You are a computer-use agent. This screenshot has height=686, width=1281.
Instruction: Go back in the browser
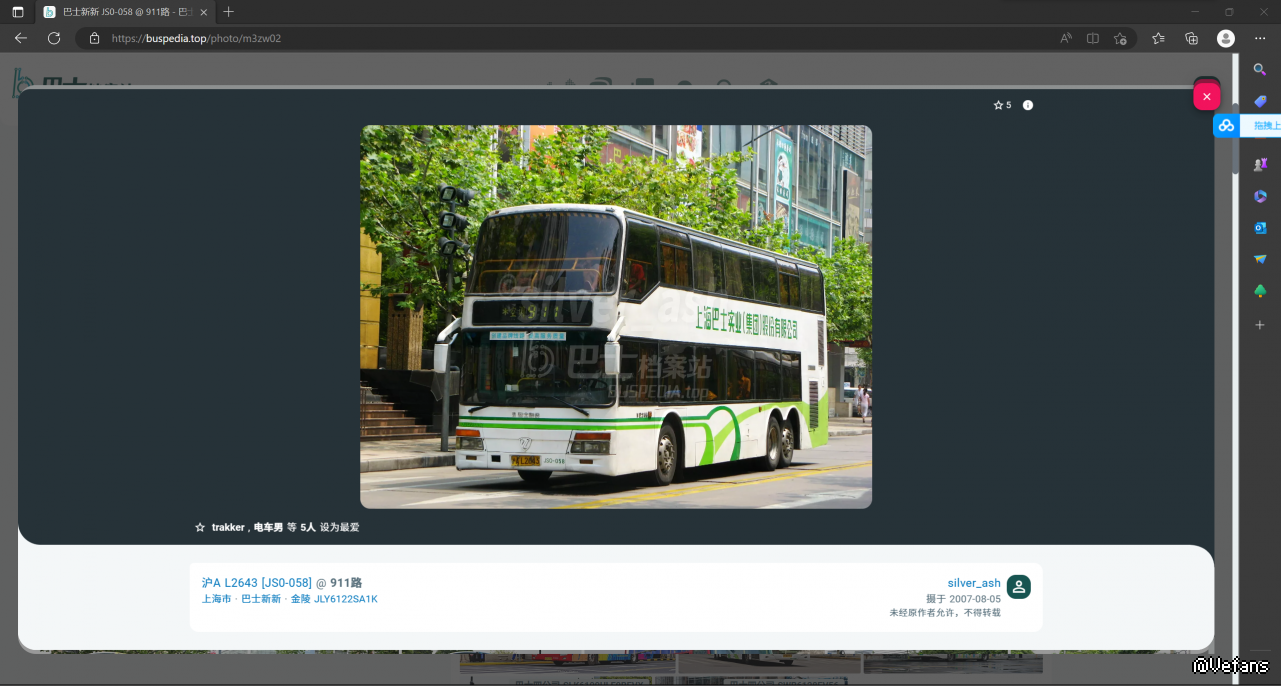[21, 38]
